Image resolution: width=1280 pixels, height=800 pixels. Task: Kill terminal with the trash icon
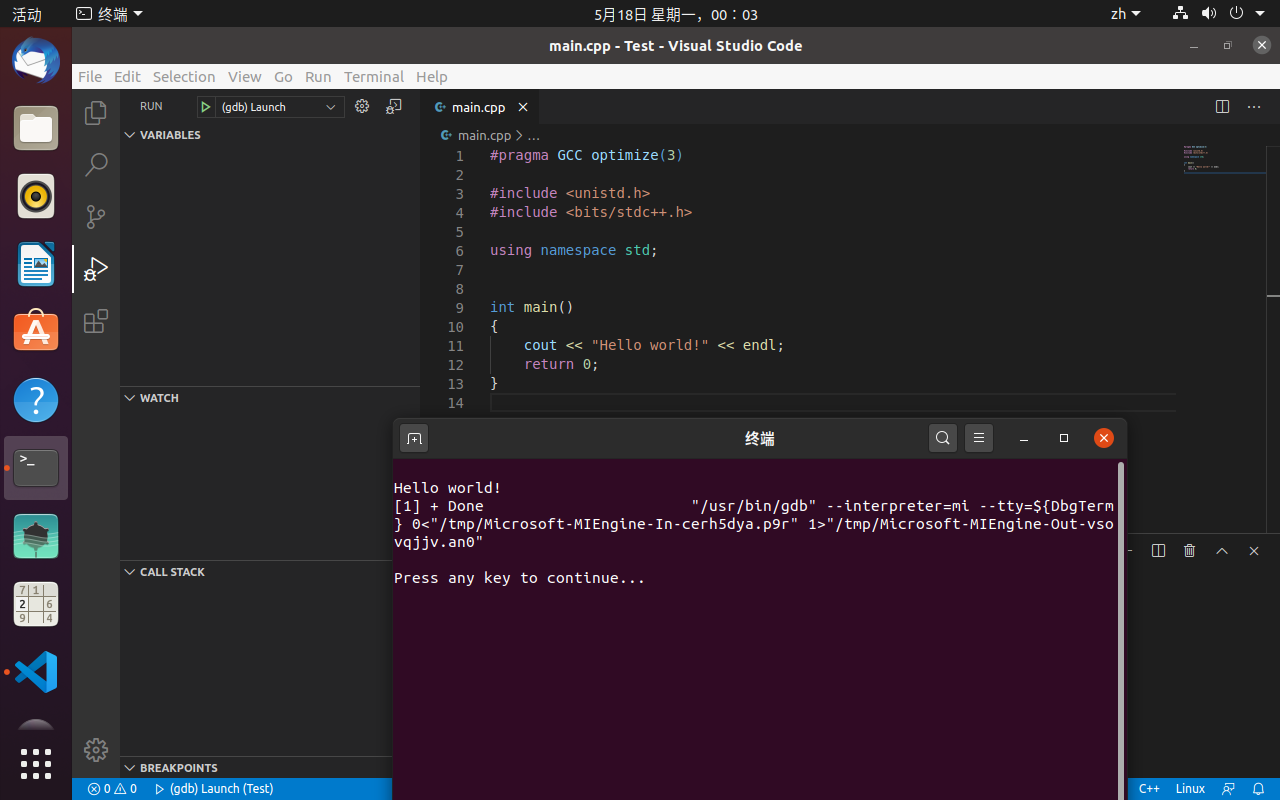click(1189, 550)
